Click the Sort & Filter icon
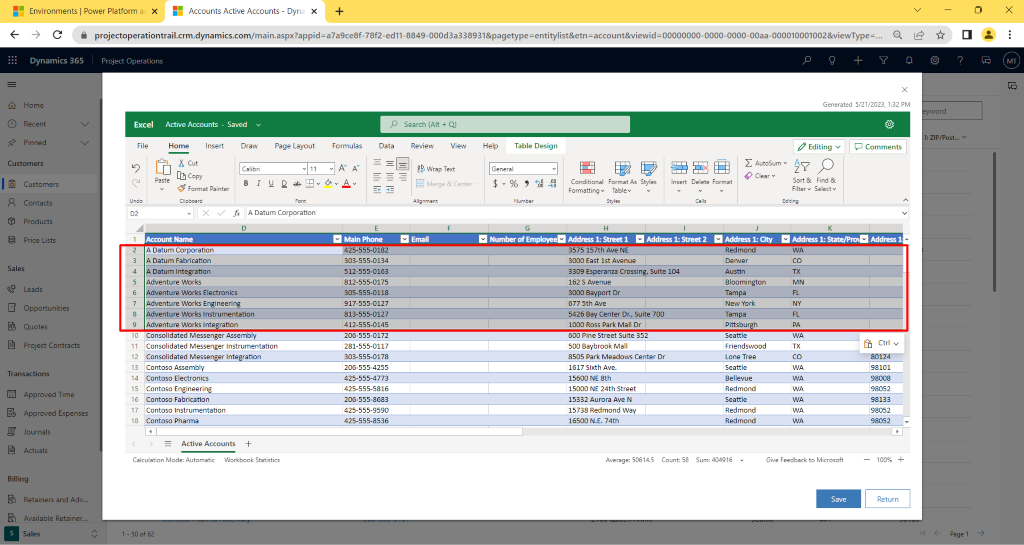The height and width of the screenshot is (545, 1024). coord(801,165)
